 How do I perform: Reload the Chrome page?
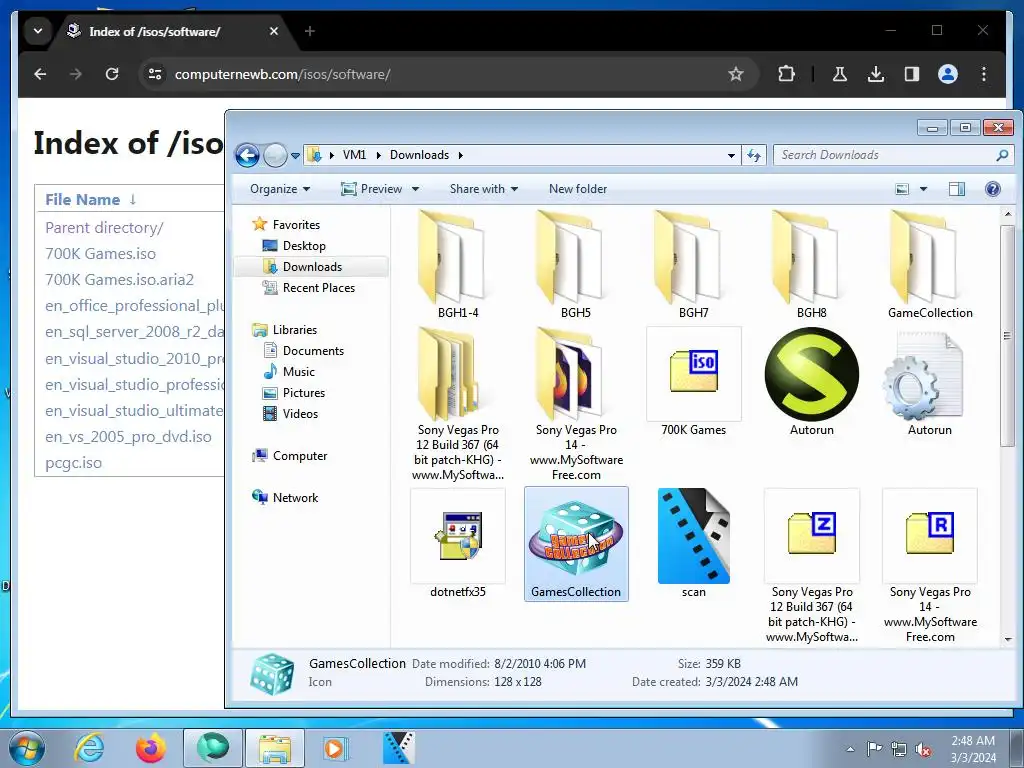click(112, 74)
